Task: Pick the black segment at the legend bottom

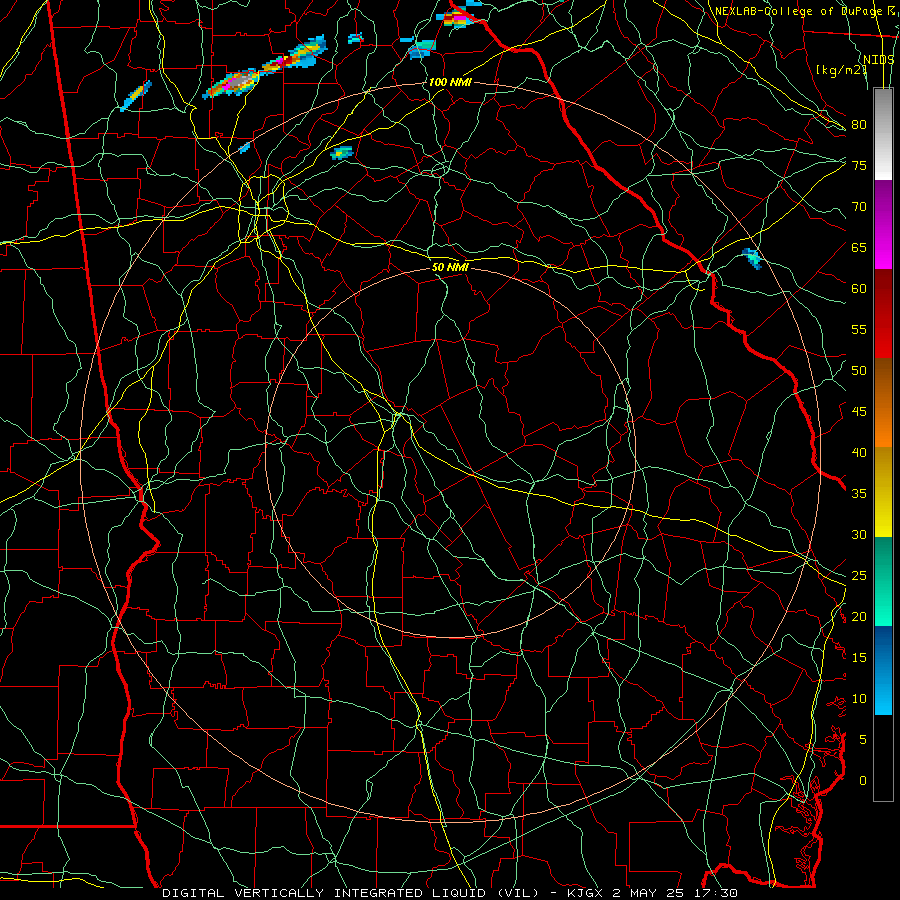Action: coord(883,758)
